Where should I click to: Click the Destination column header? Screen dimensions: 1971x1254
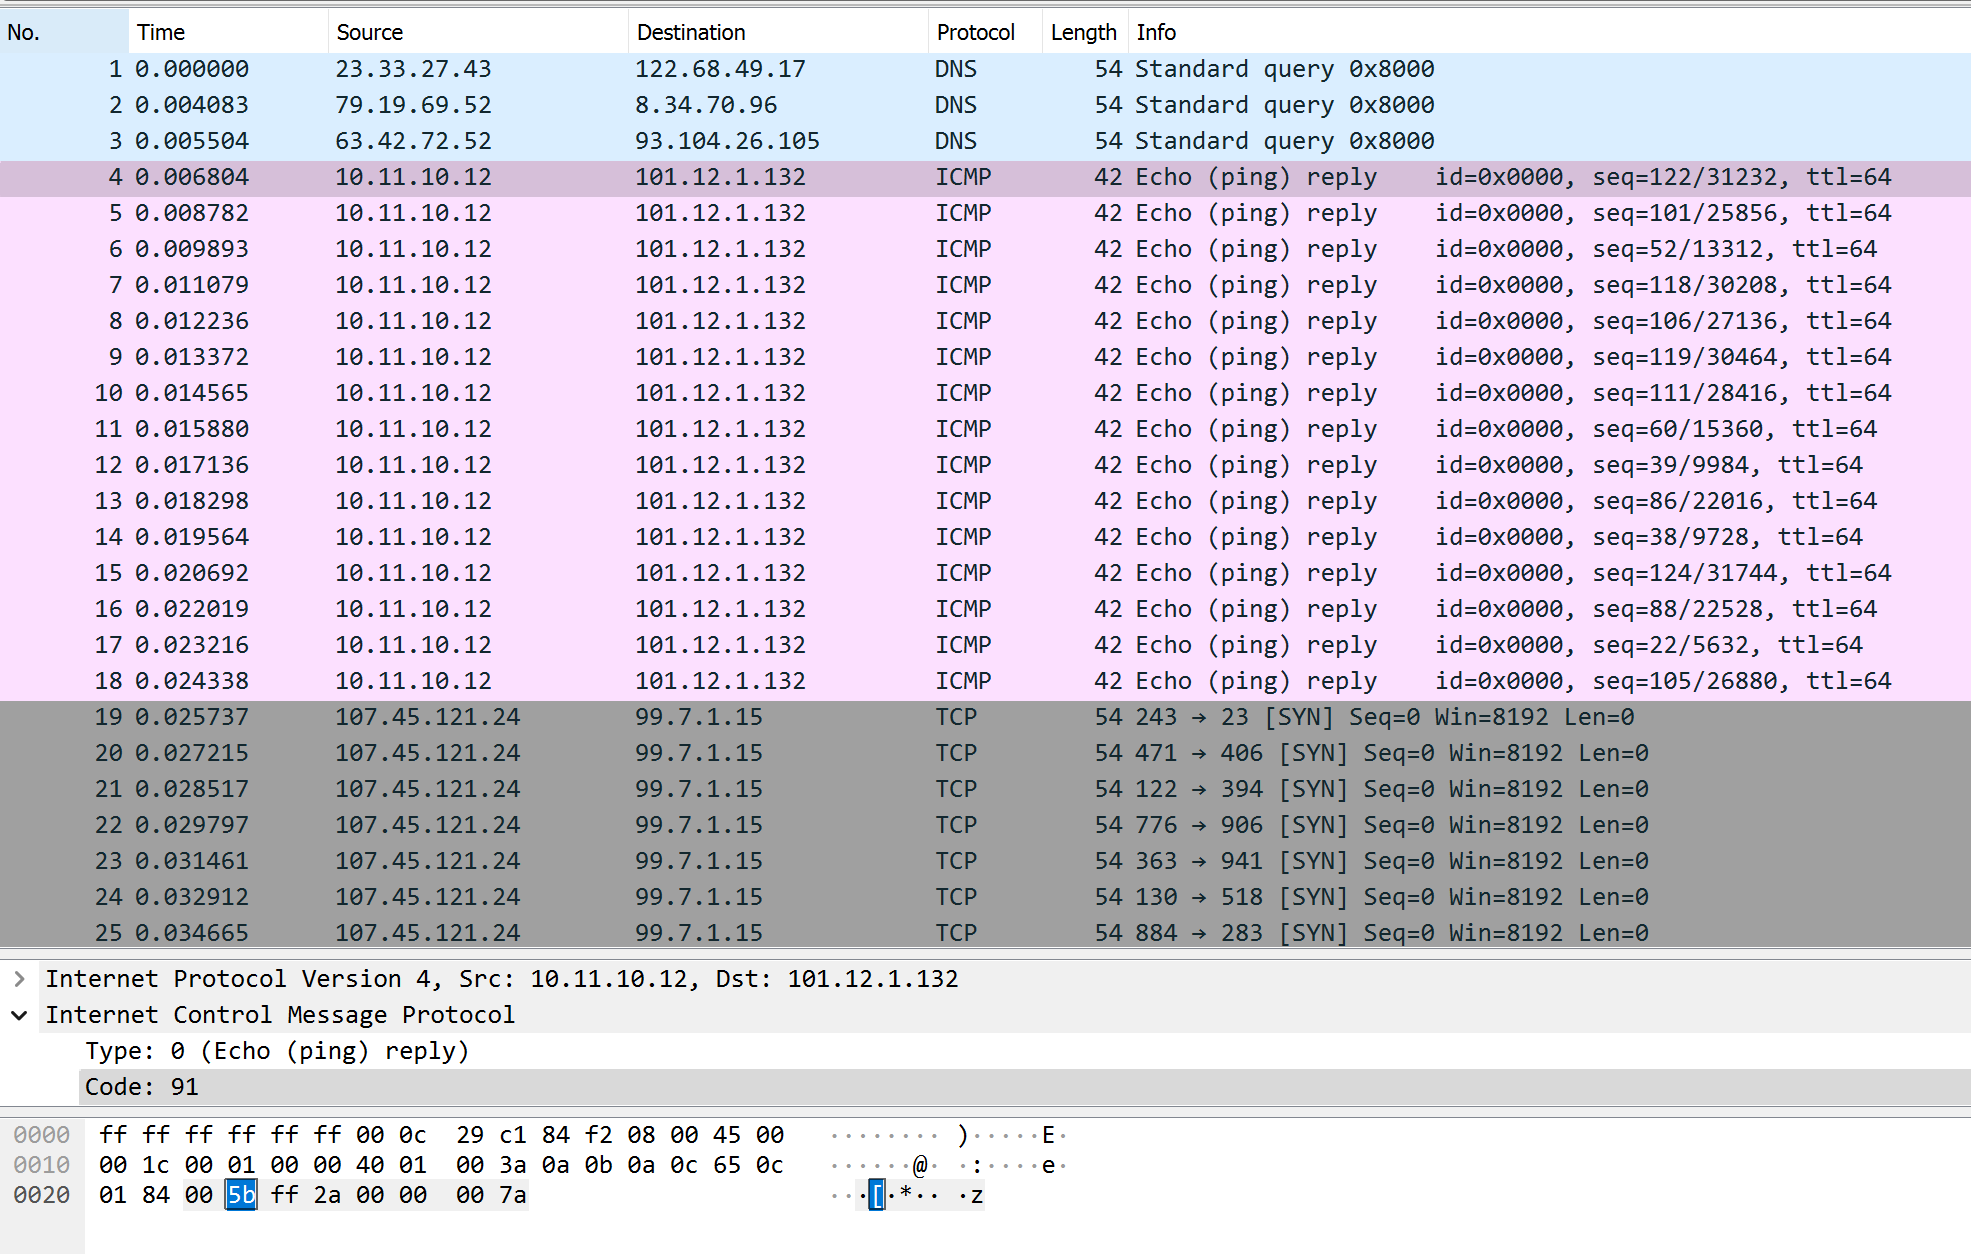click(690, 31)
